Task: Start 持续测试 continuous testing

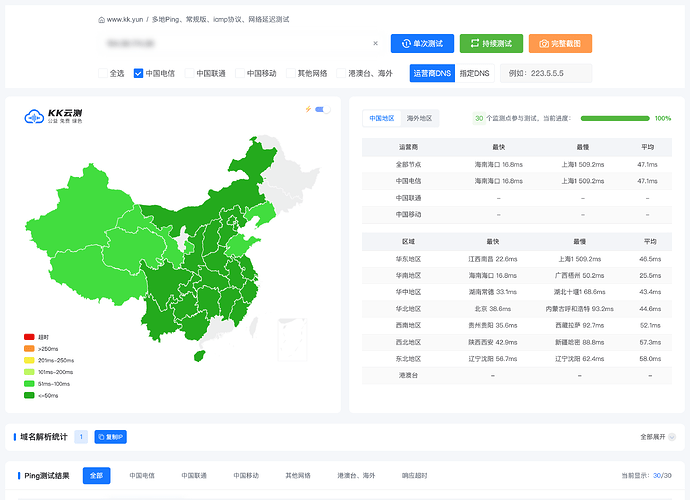Action: 492,44
